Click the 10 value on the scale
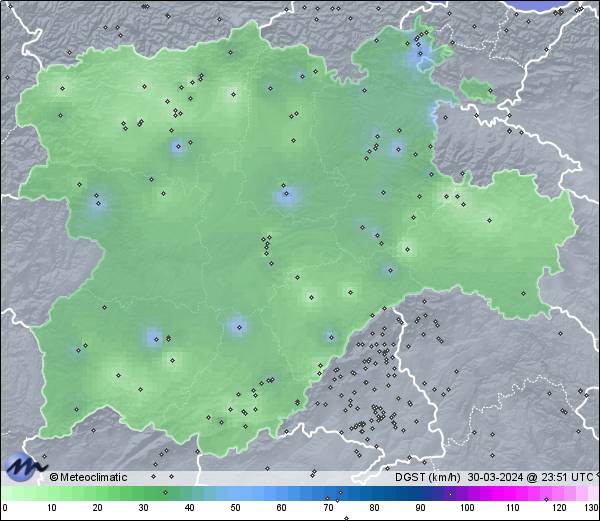 tap(52, 508)
